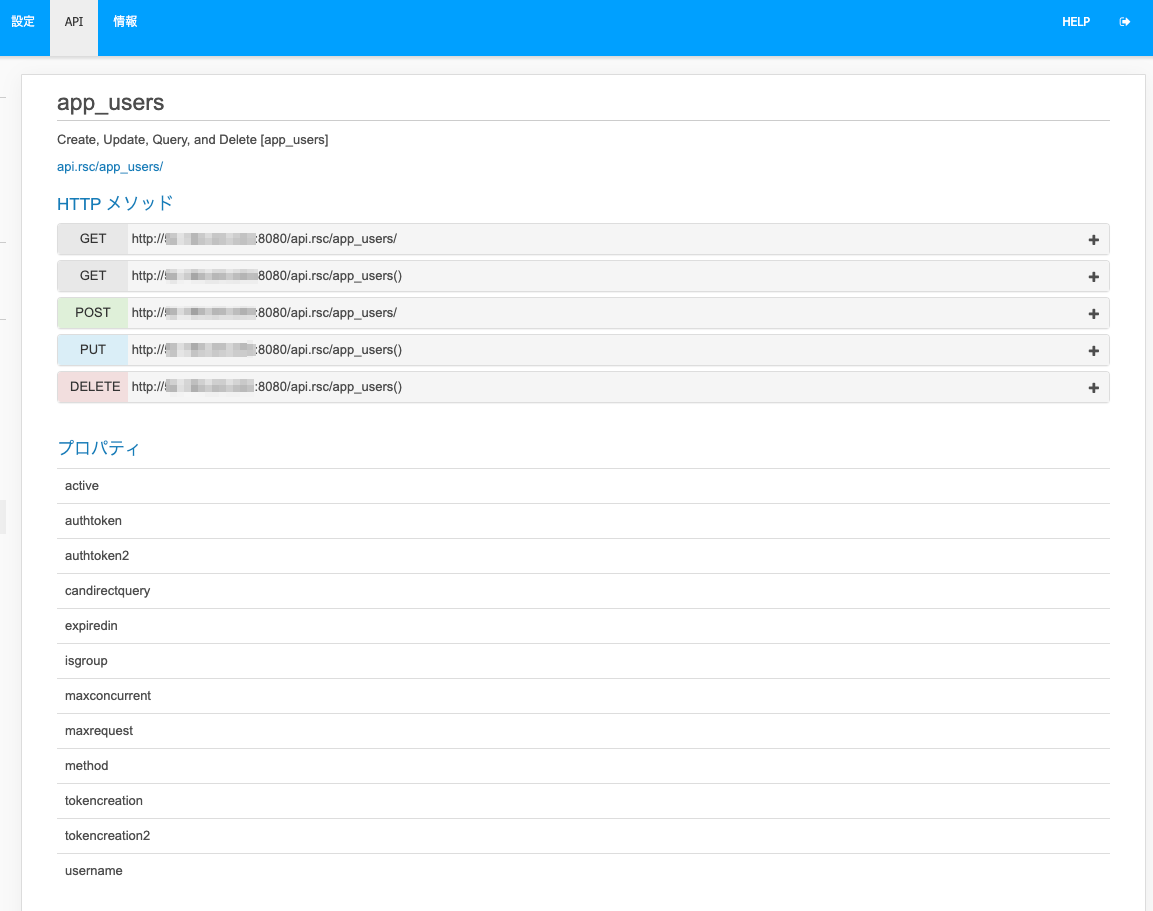
Task: Open the 設定 tab
Action: [x=23, y=22]
